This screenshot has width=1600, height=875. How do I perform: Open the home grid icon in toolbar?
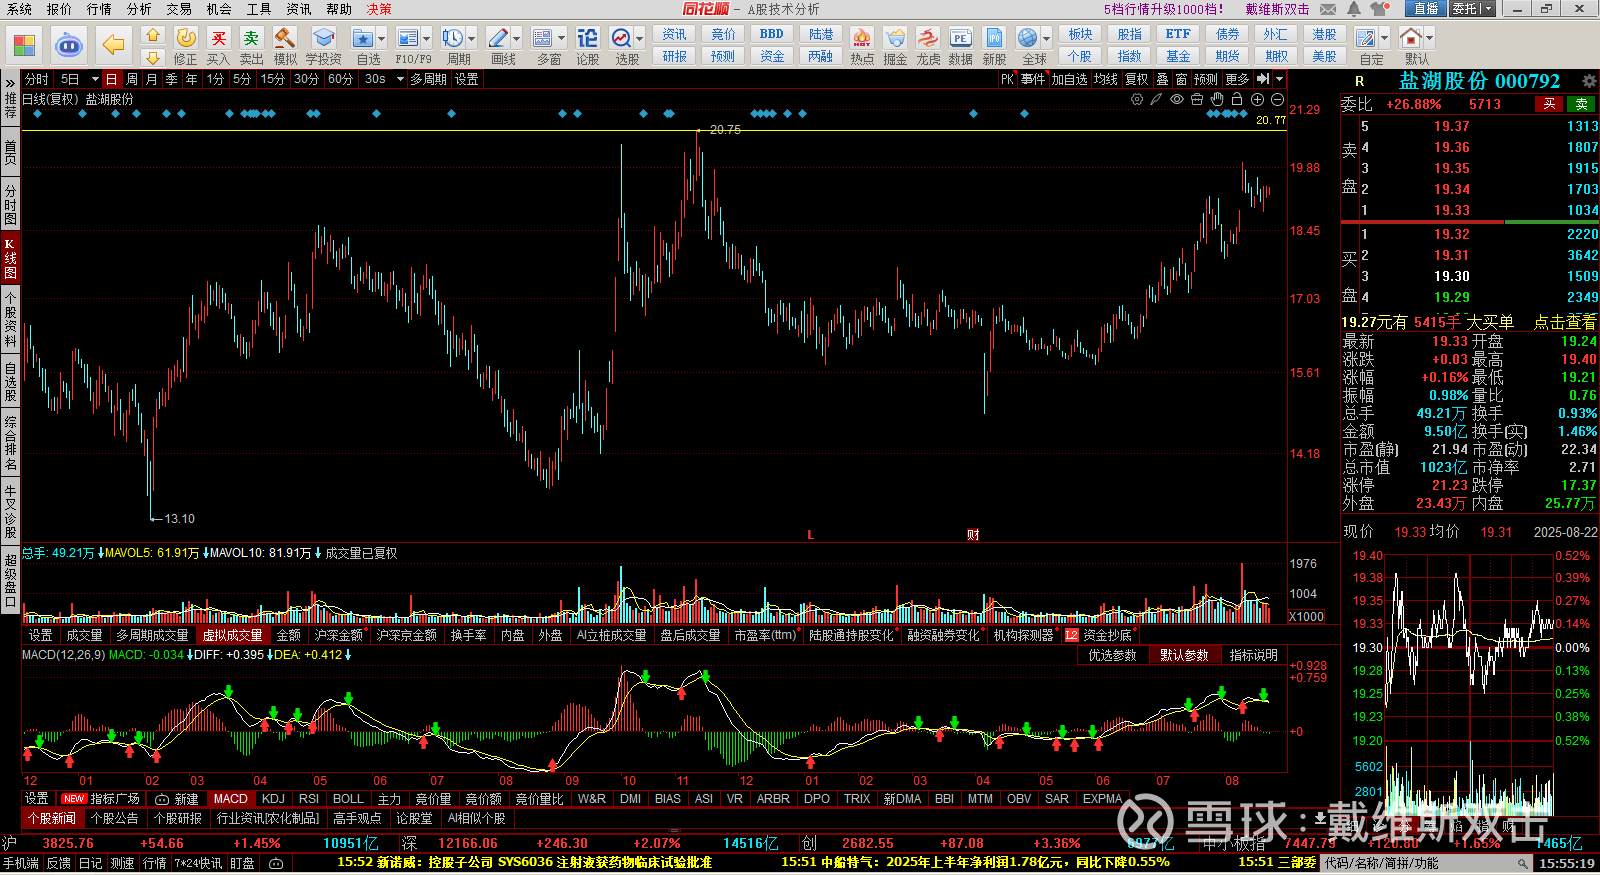(x=24, y=45)
